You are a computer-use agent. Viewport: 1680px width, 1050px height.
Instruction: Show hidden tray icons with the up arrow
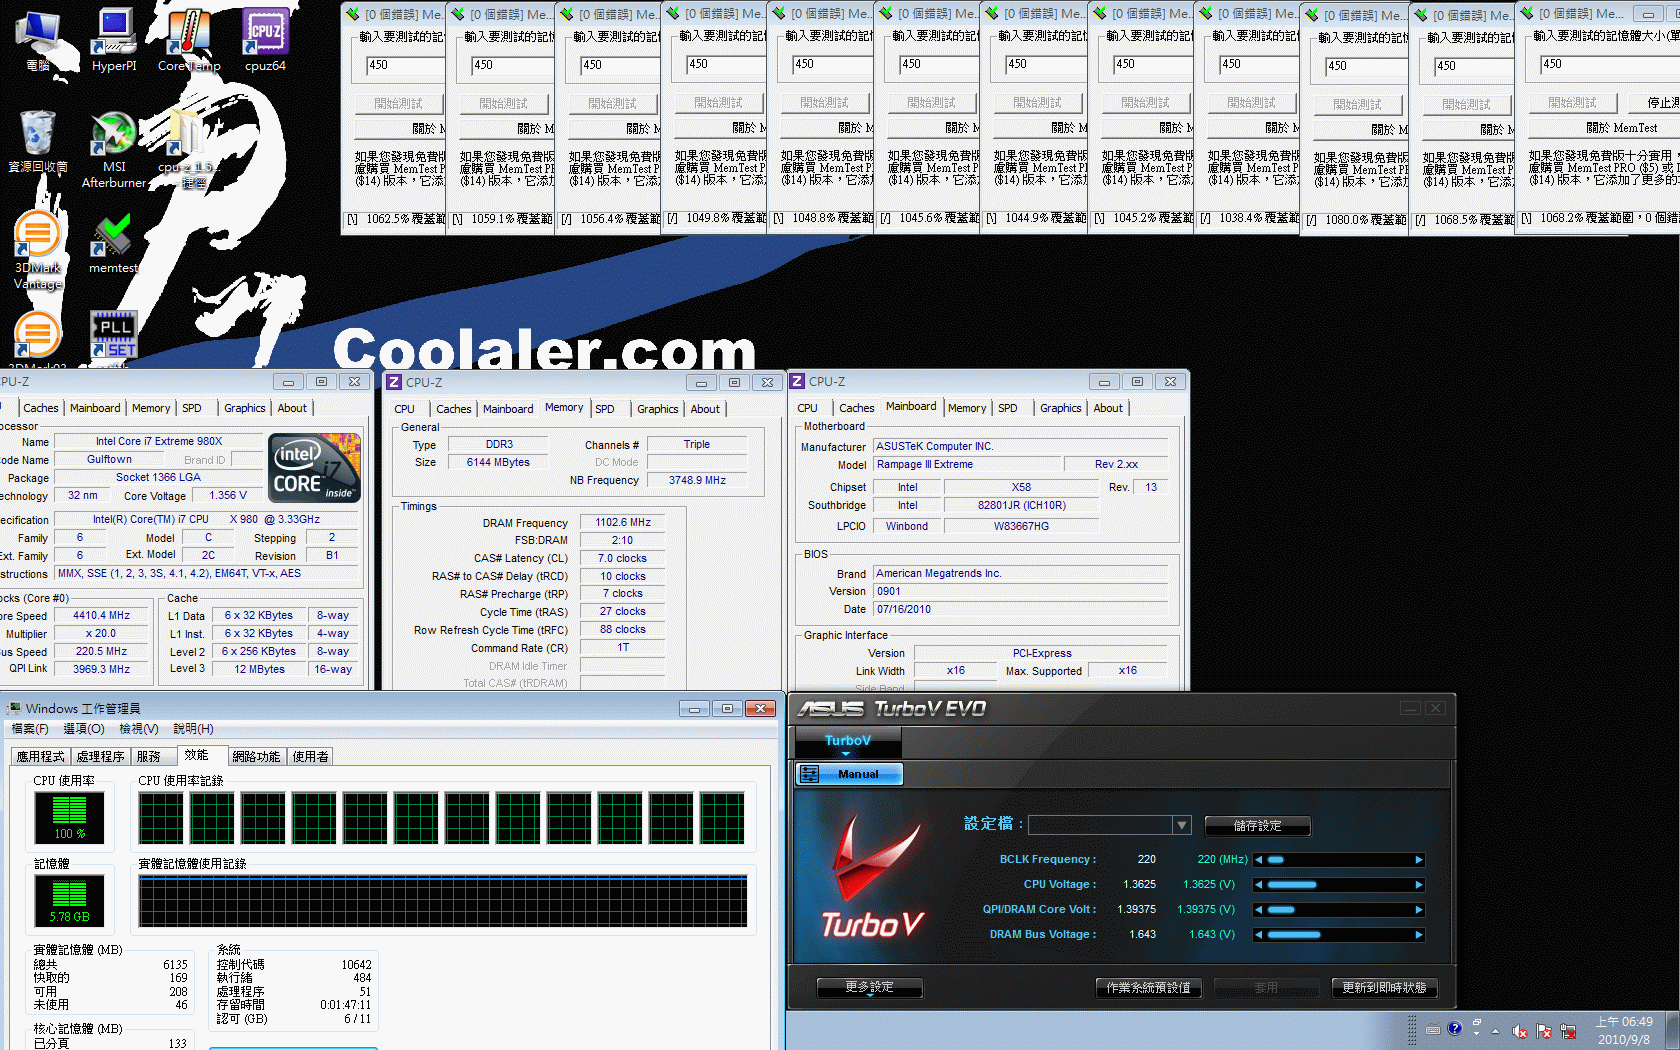pyautogui.click(x=1496, y=1031)
